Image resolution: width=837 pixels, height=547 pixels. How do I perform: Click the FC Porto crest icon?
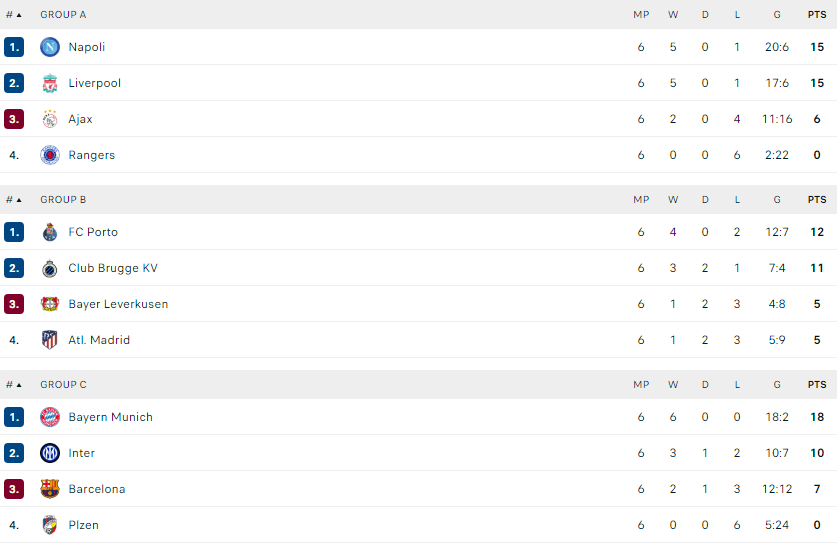(50, 232)
